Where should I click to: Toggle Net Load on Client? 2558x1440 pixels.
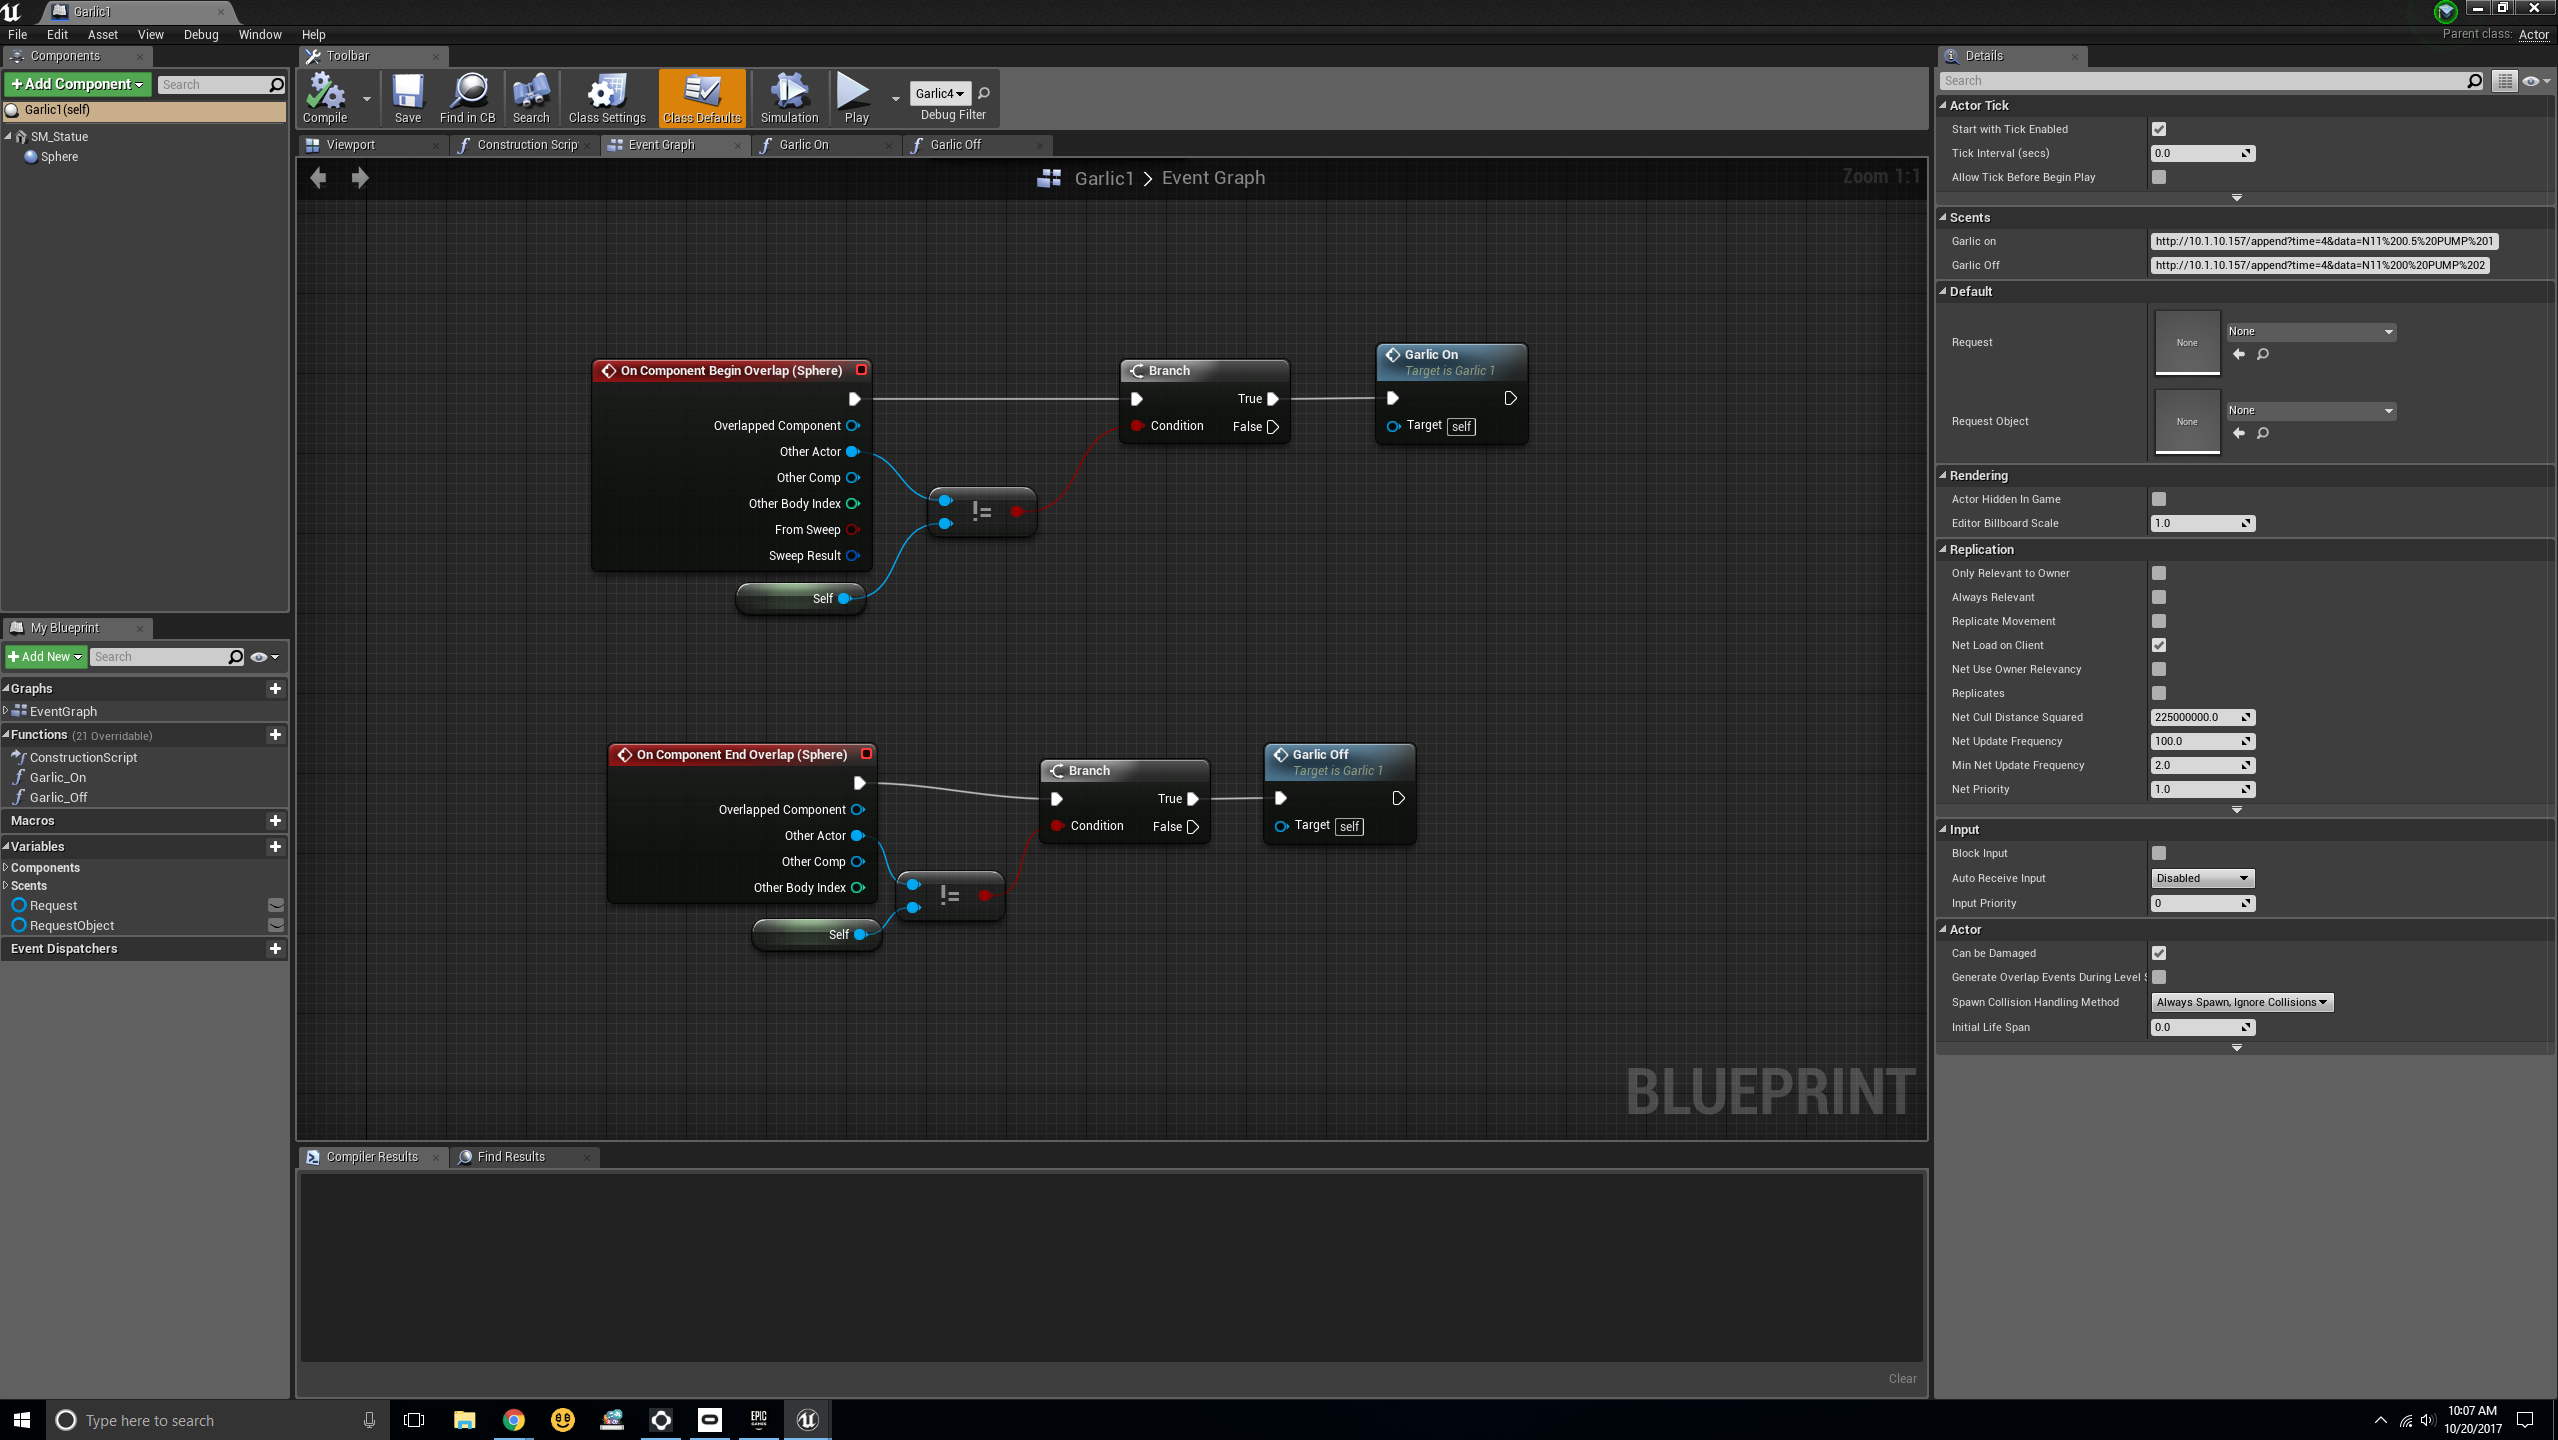click(x=2159, y=645)
